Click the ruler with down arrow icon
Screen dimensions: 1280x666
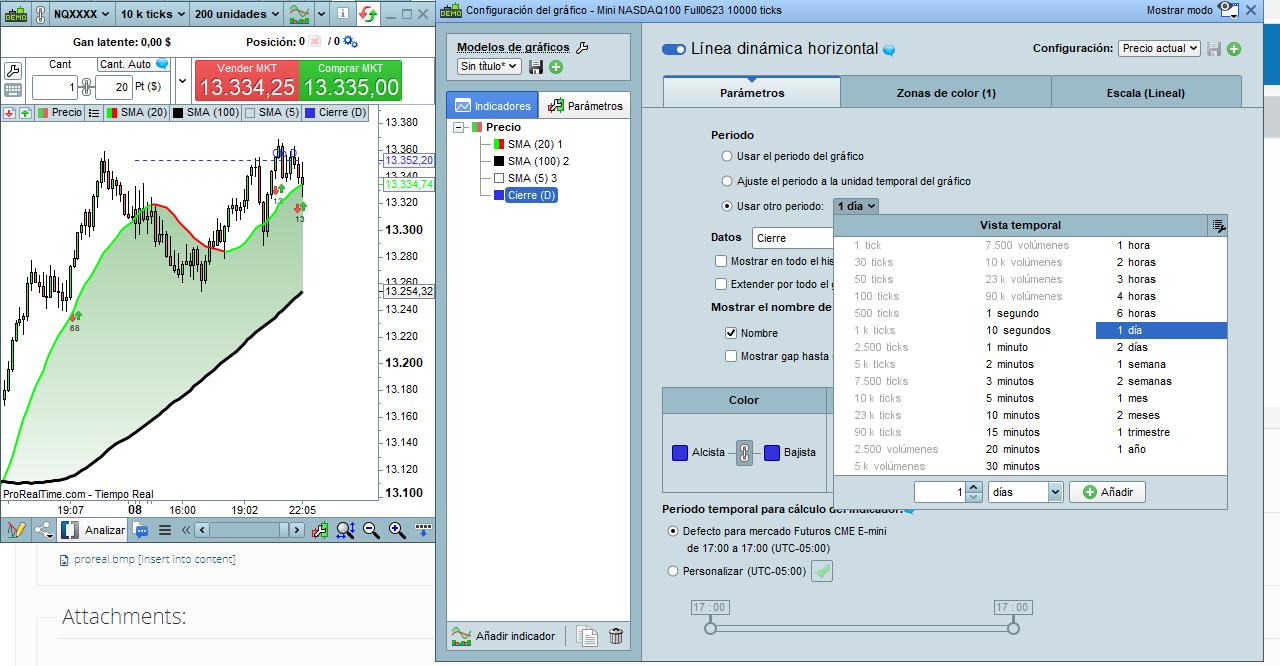[x=423, y=529]
